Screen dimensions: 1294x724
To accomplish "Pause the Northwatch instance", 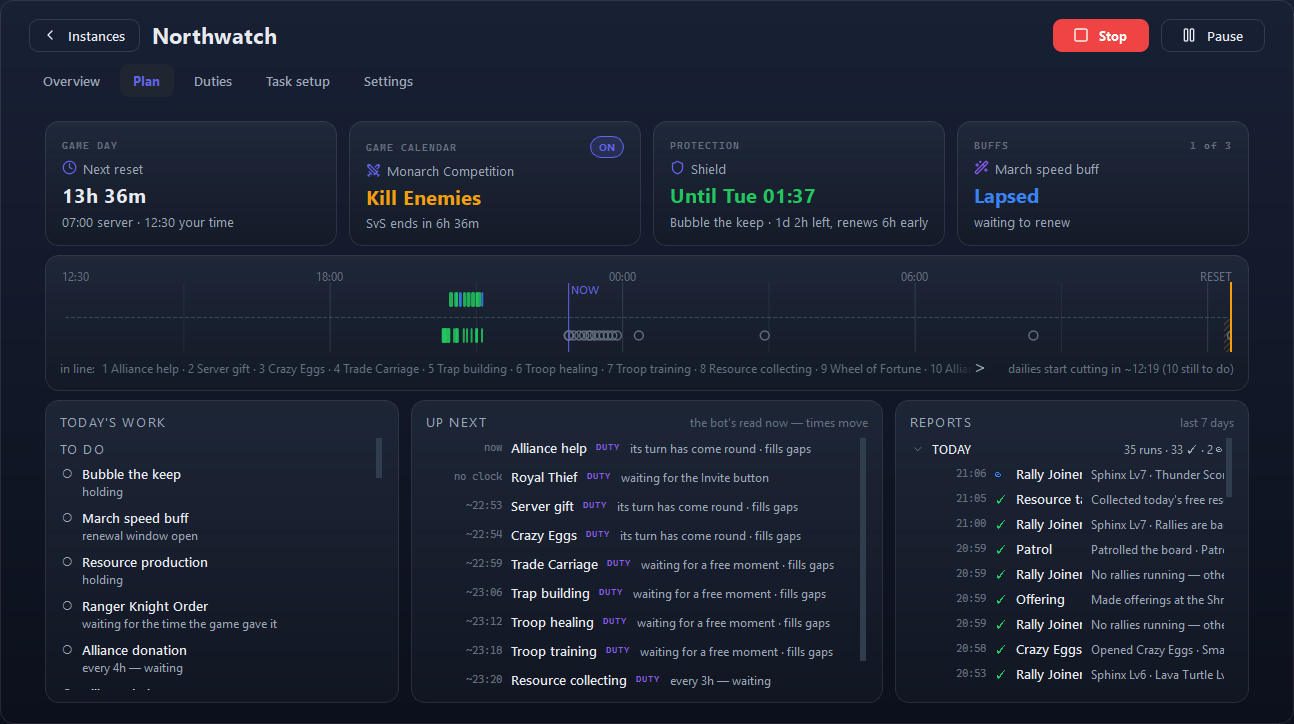I will point(1213,36).
